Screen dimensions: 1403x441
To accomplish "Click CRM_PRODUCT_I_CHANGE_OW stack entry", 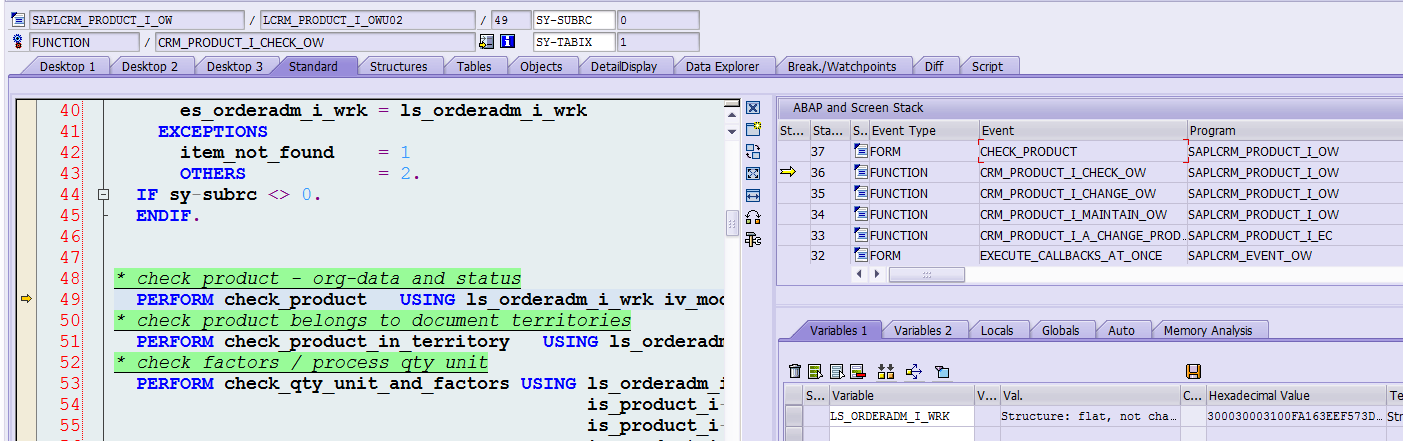I will [x=1083, y=193].
